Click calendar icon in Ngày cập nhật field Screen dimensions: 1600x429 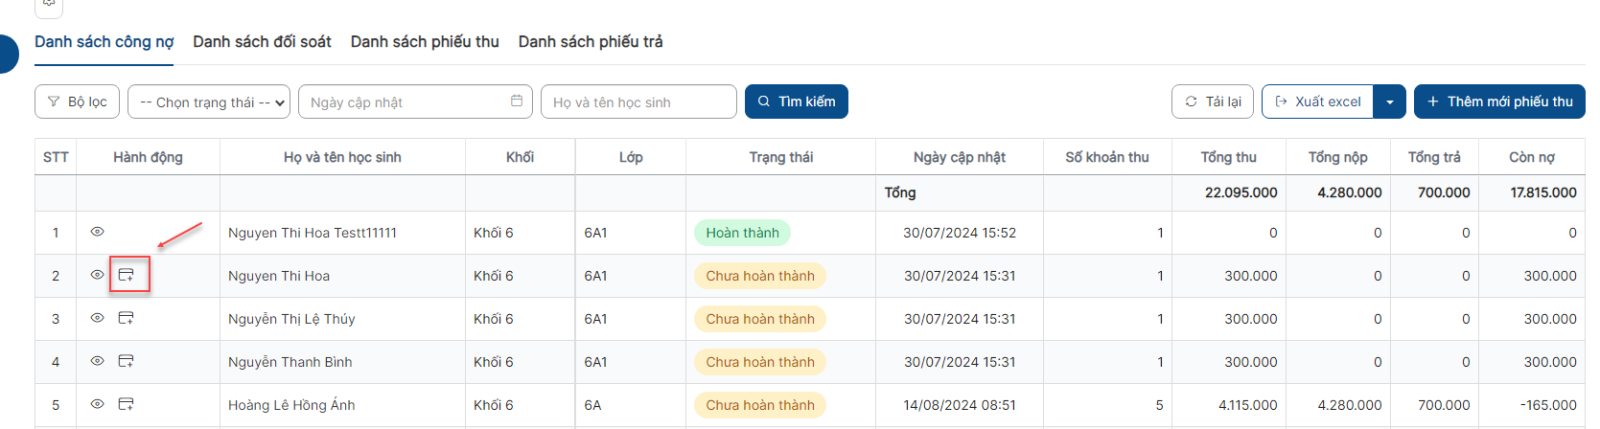(x=516, y=101)
